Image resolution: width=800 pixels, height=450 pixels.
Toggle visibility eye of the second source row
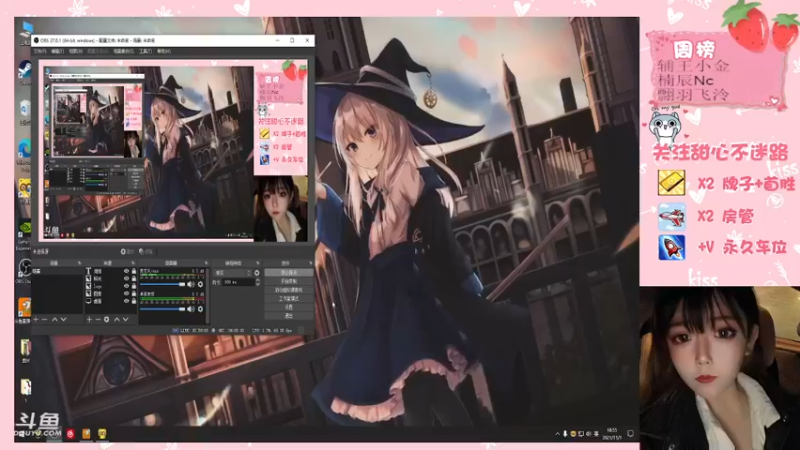(x=127, y=279)
